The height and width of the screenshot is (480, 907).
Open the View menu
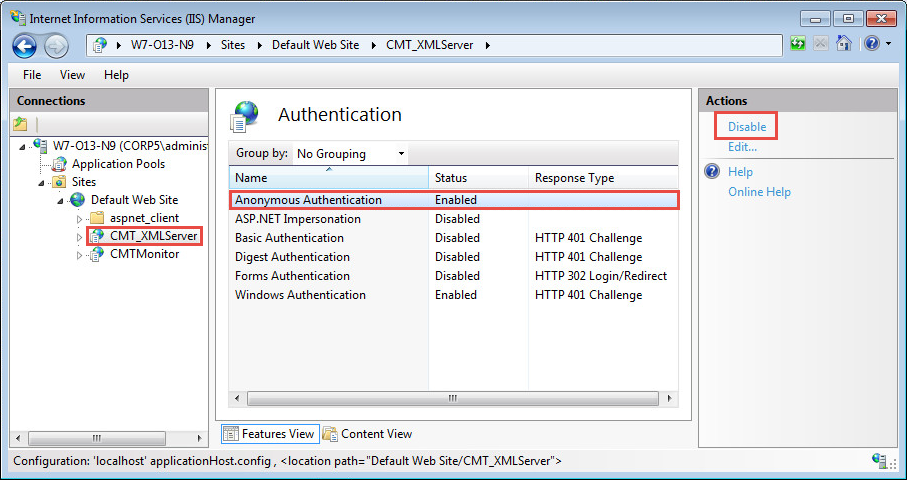tap(72, 75)
